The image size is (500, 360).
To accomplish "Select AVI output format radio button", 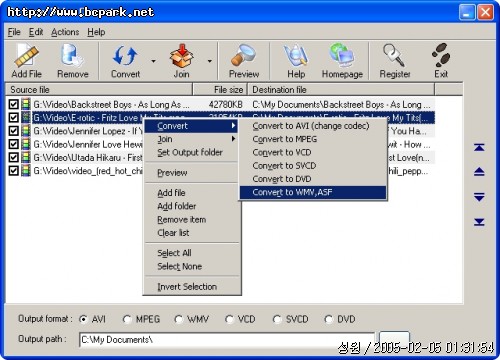I will [x=83, y=319].
